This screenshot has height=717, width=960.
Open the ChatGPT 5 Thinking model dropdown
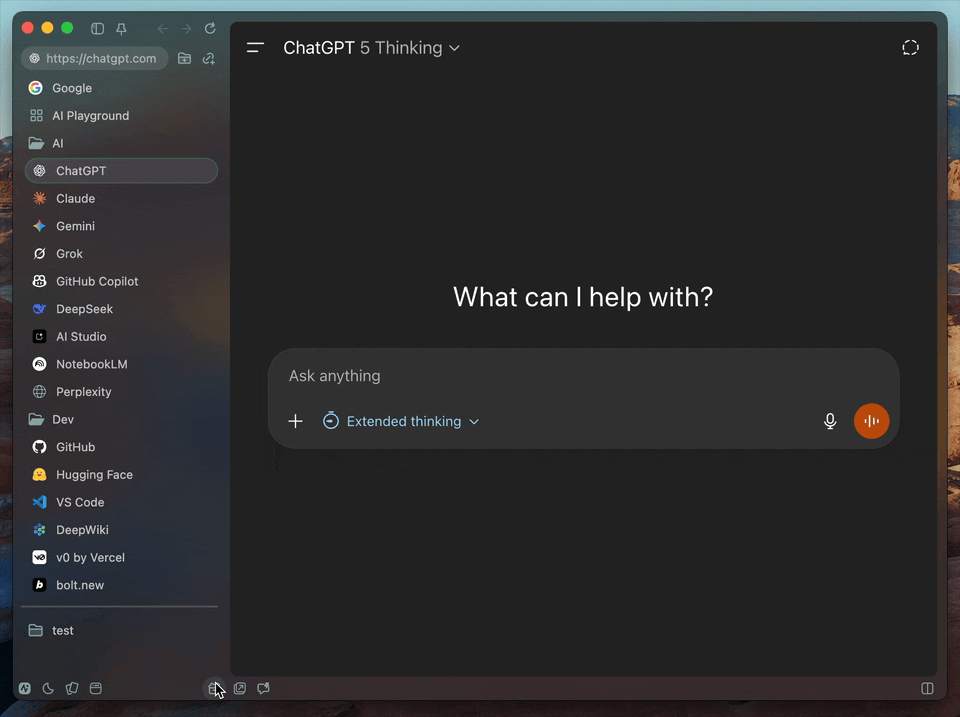click(372, 48)
